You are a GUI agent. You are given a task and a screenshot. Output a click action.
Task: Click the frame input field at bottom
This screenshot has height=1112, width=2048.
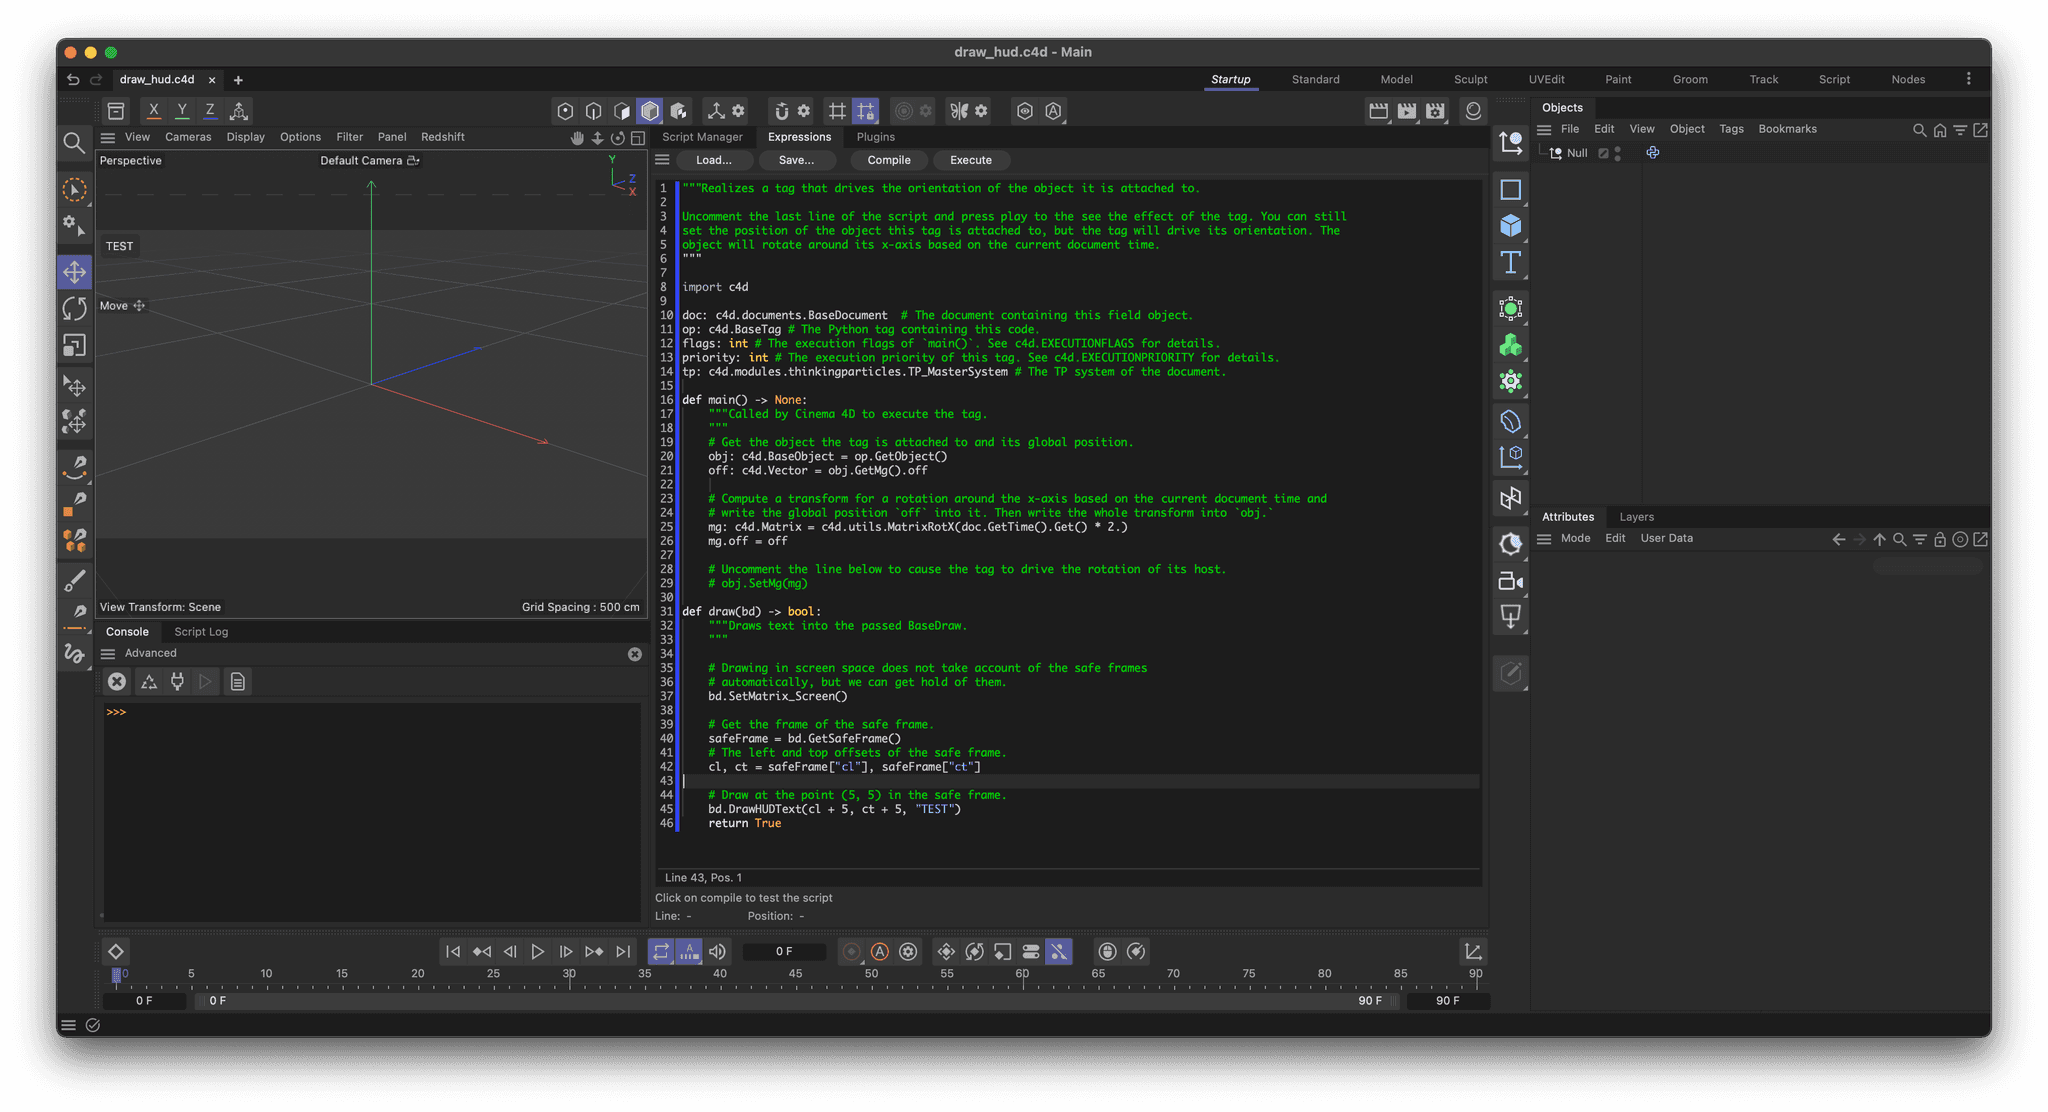(x=786, y=950)
